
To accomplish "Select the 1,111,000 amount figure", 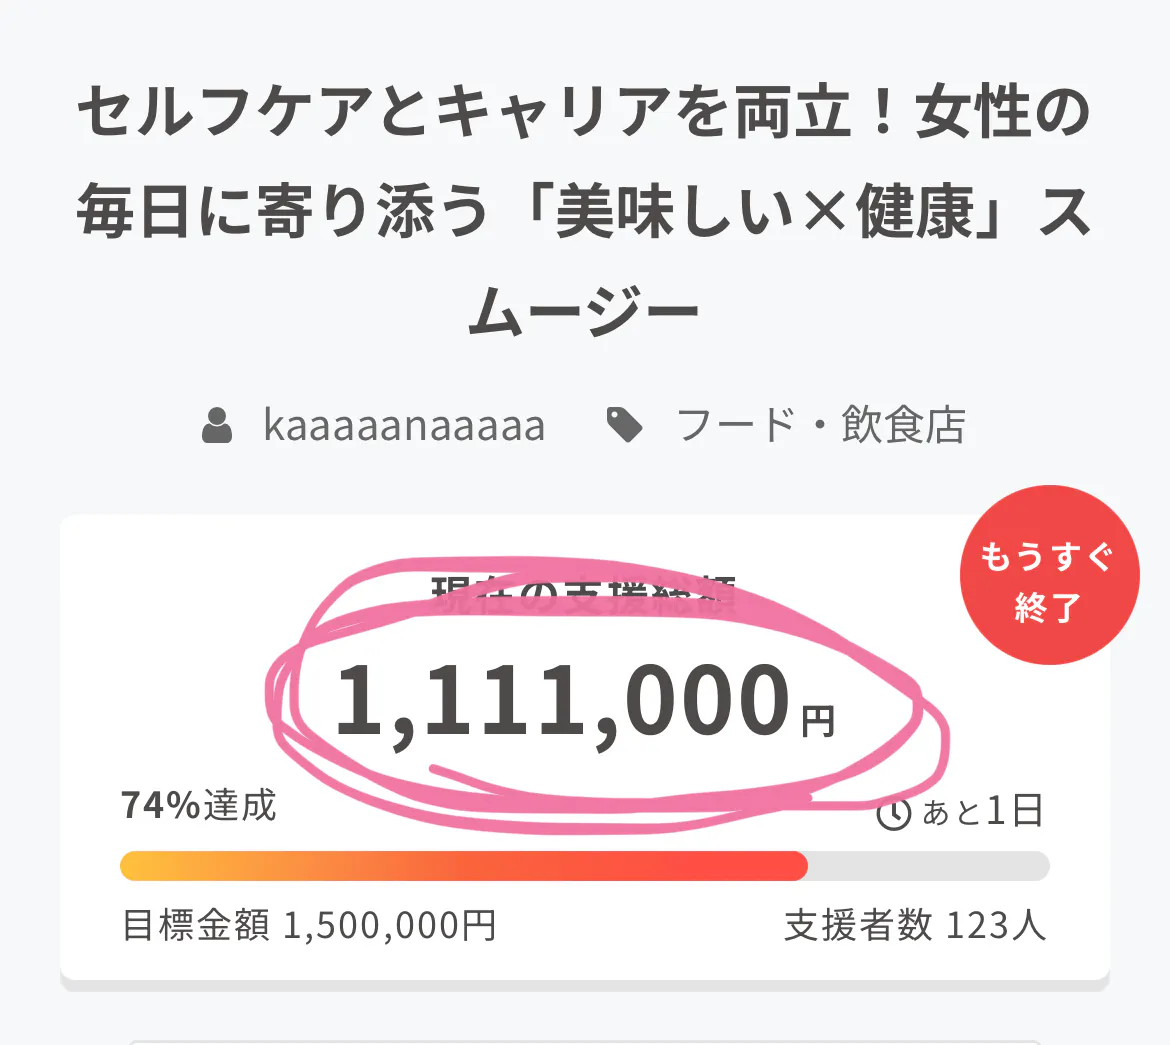I will click(562, 702).
